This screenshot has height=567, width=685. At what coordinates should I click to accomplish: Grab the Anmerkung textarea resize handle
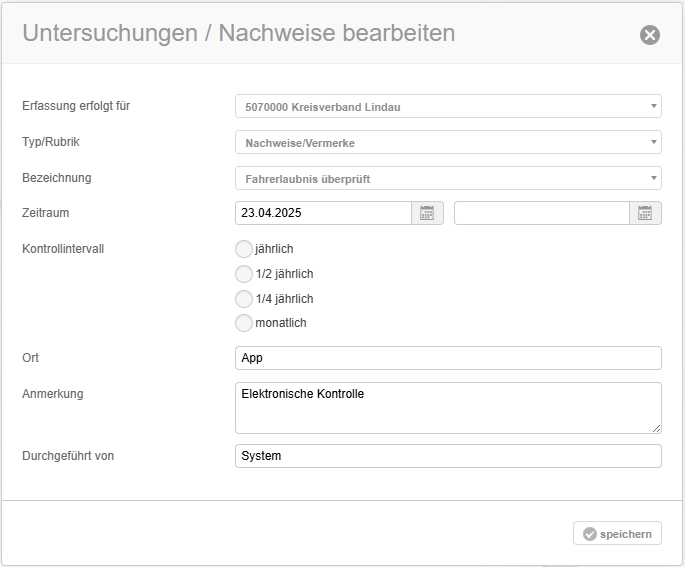pos(656,428)
